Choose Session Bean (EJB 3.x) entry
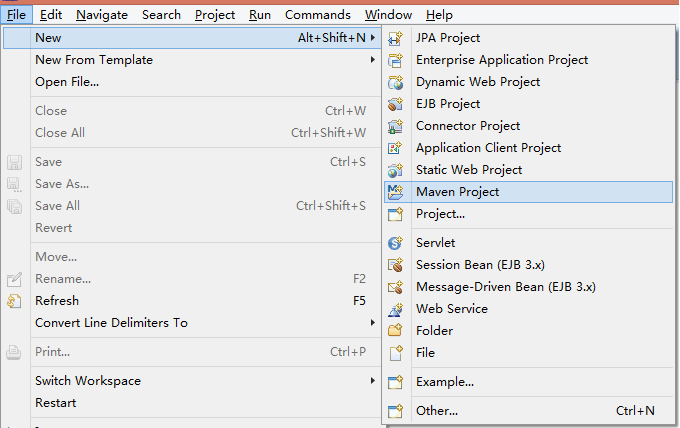The width and height of the screenshot is (680, 428). click(x=528, y=265)
